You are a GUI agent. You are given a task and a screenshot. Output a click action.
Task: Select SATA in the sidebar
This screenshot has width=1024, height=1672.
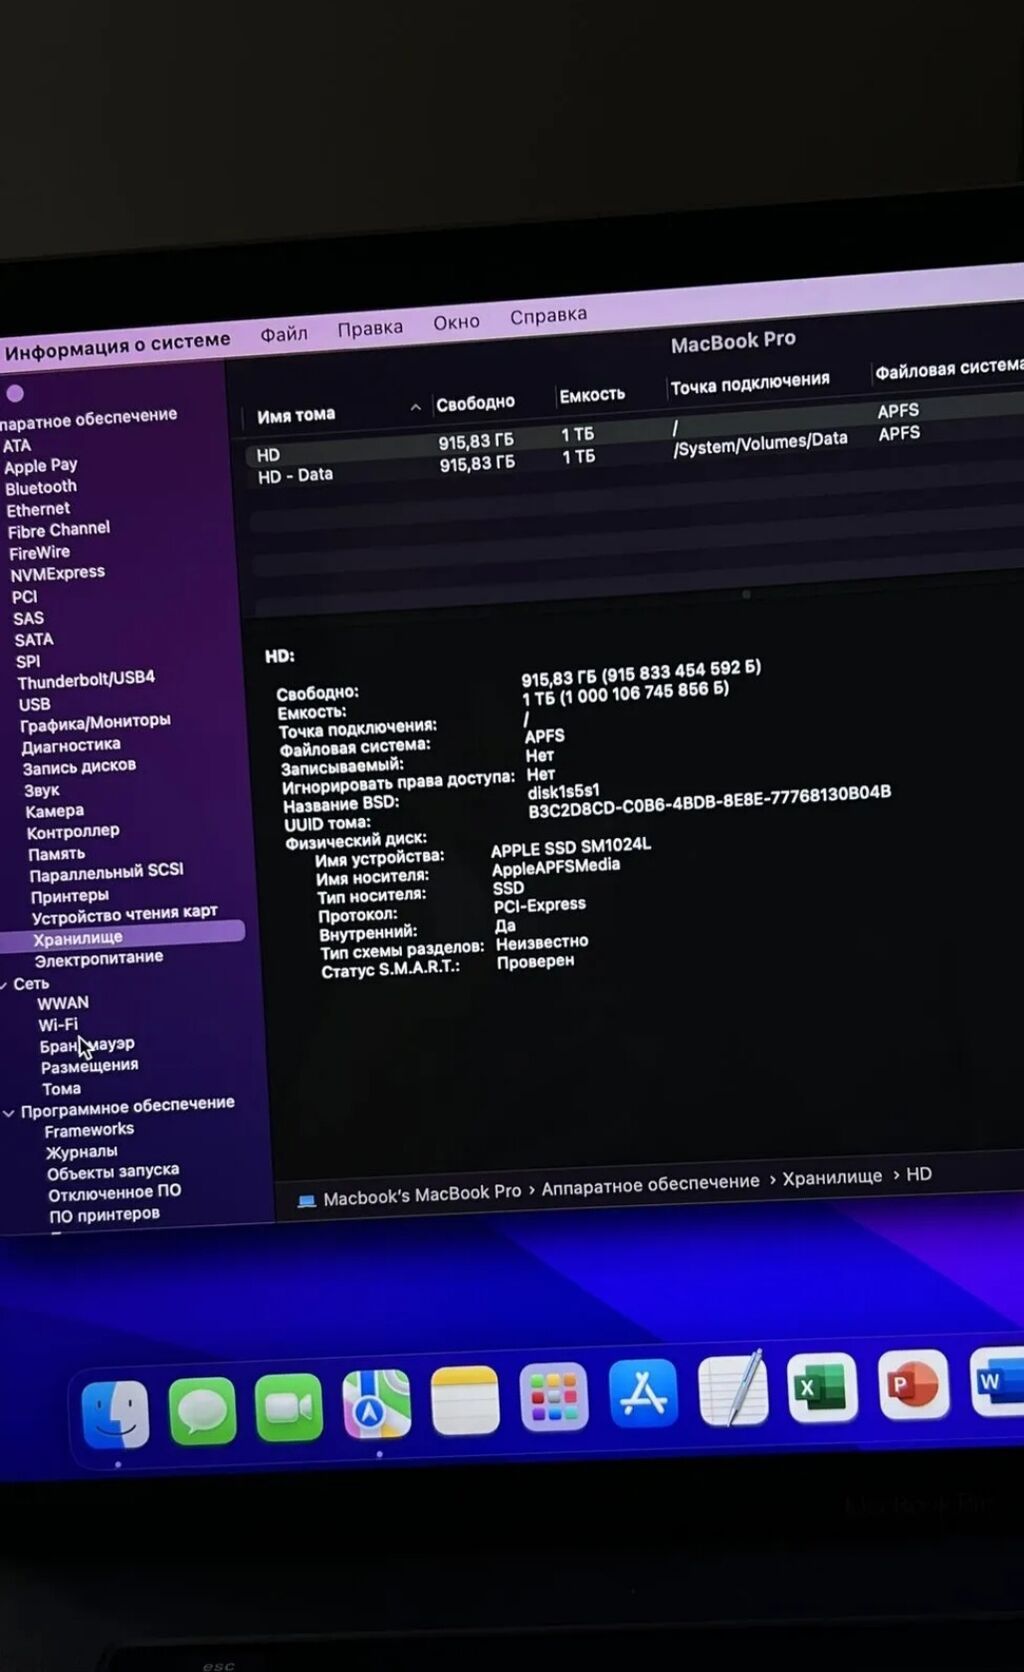[34, 640]
